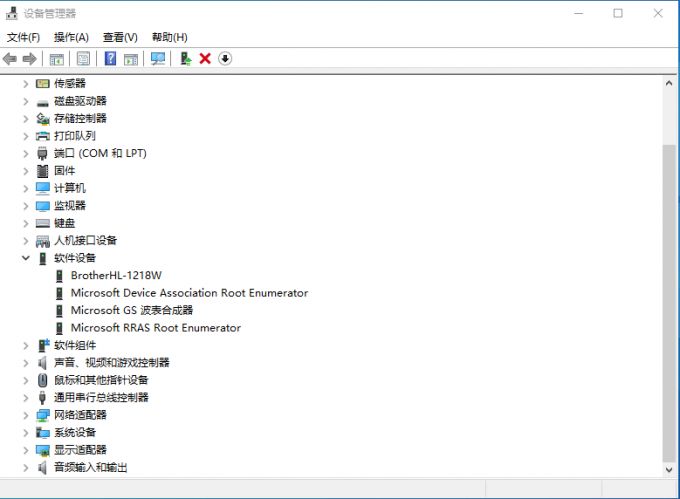Select the 端口 (COM 和 LPT) port icon

pos(42,153)
